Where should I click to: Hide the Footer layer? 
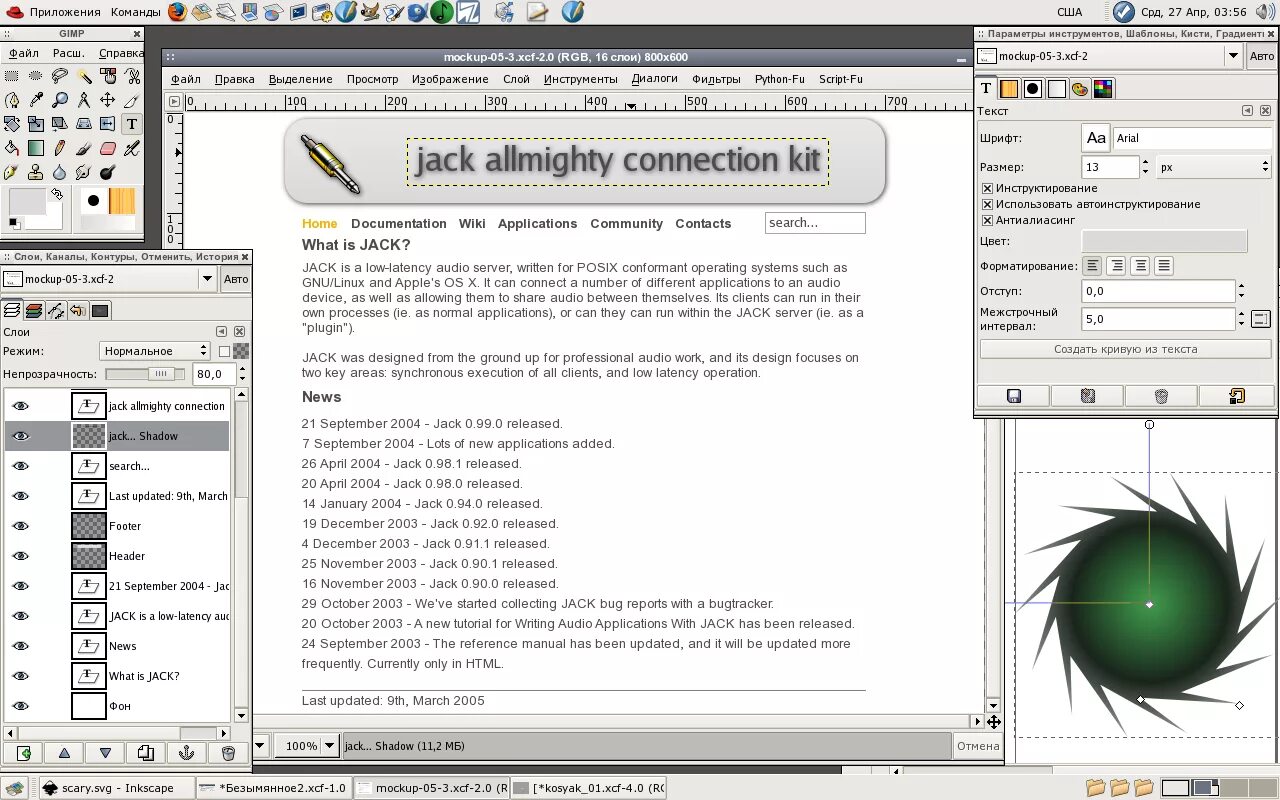[20, 526]
